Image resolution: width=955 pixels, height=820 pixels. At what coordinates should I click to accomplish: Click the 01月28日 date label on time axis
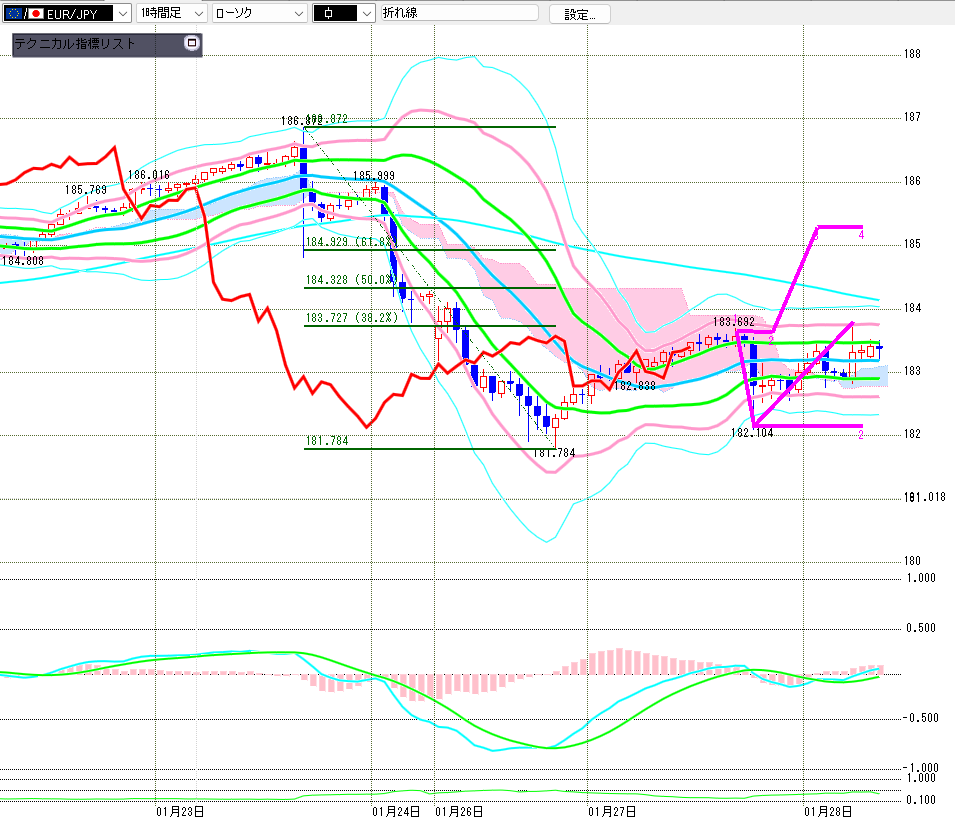[827, 811]
